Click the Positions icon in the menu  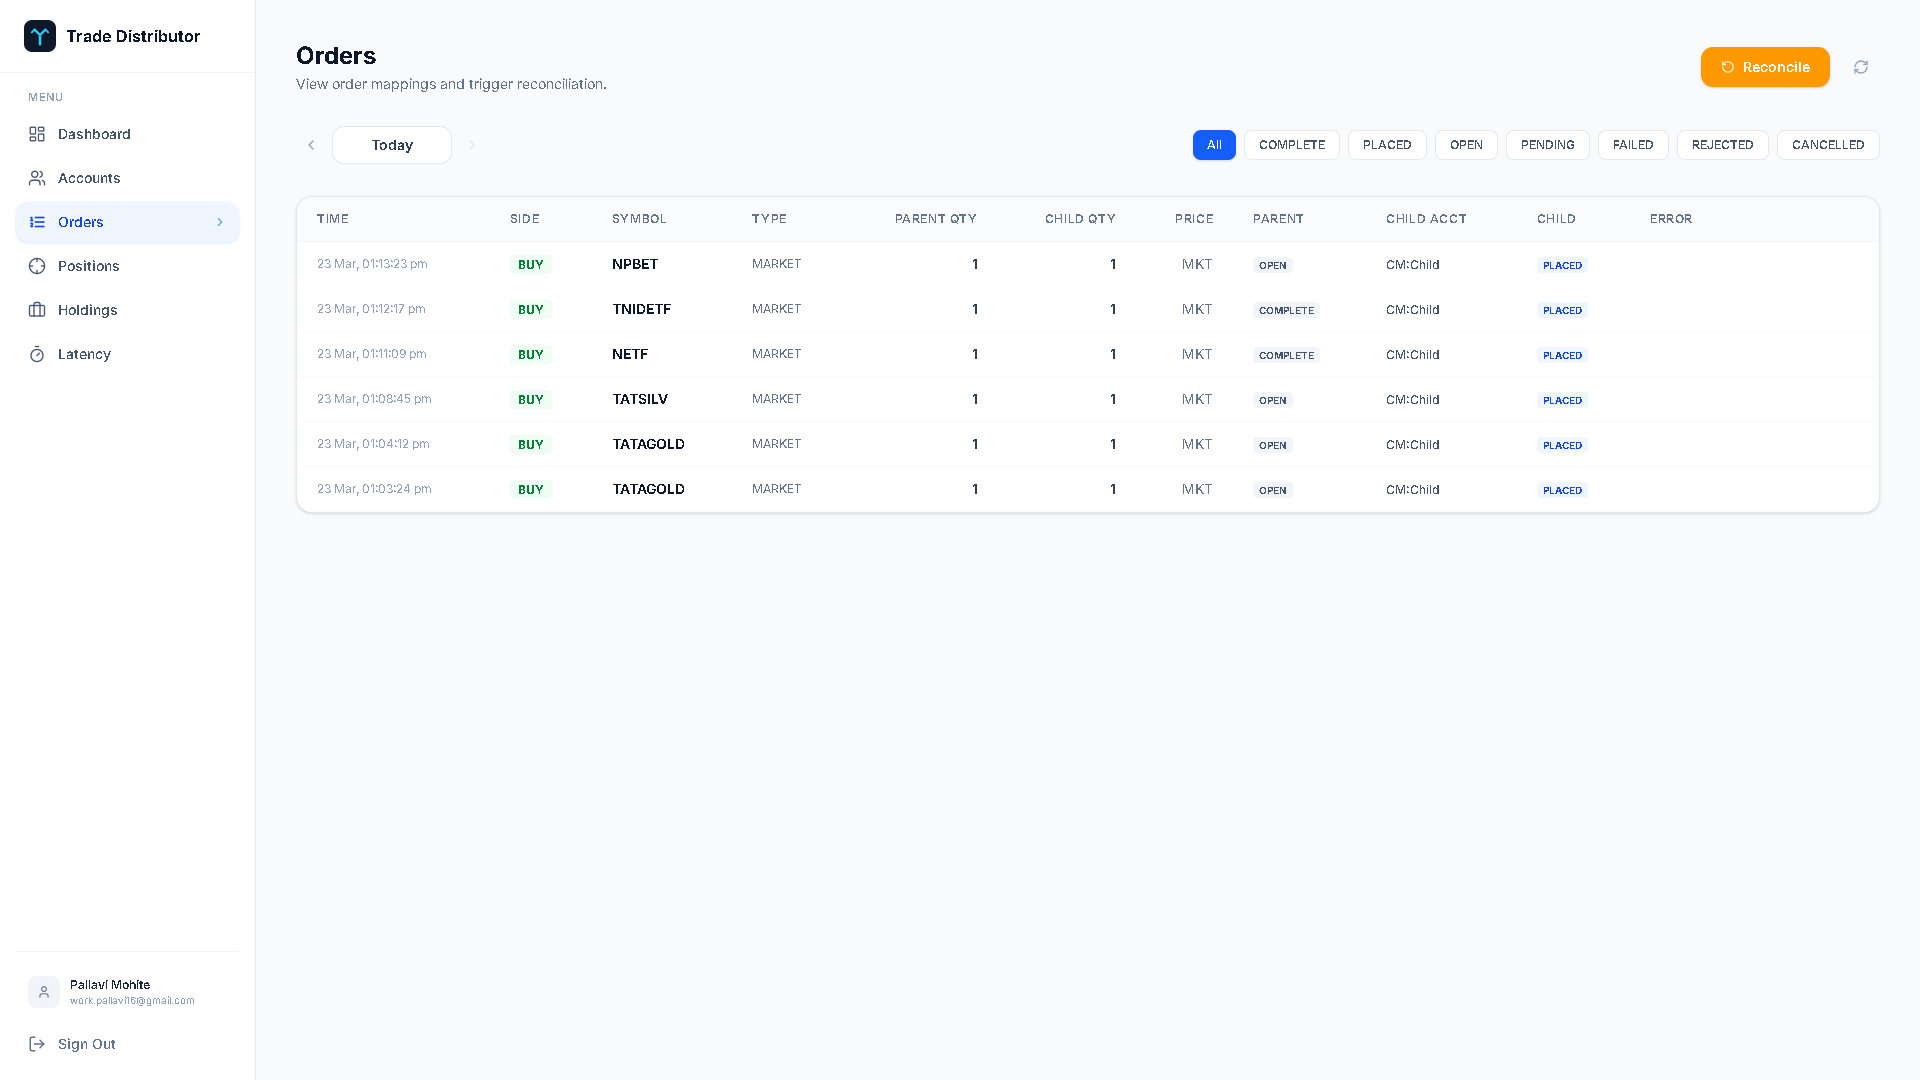coord(37,266)
